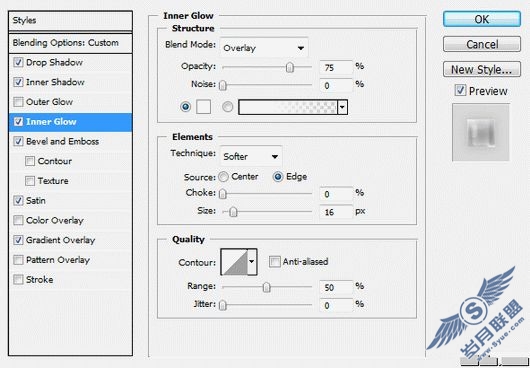Click the Choke slider handle
This screenshot has height=368, width=530.
(x=222, y=194)
